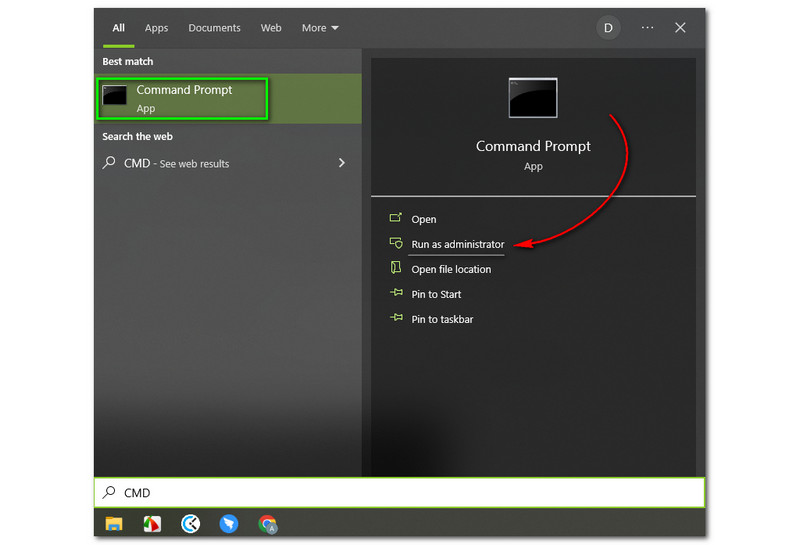Switch to the Apps tab
Screen dimensions: 800x545
click(156, 28)
